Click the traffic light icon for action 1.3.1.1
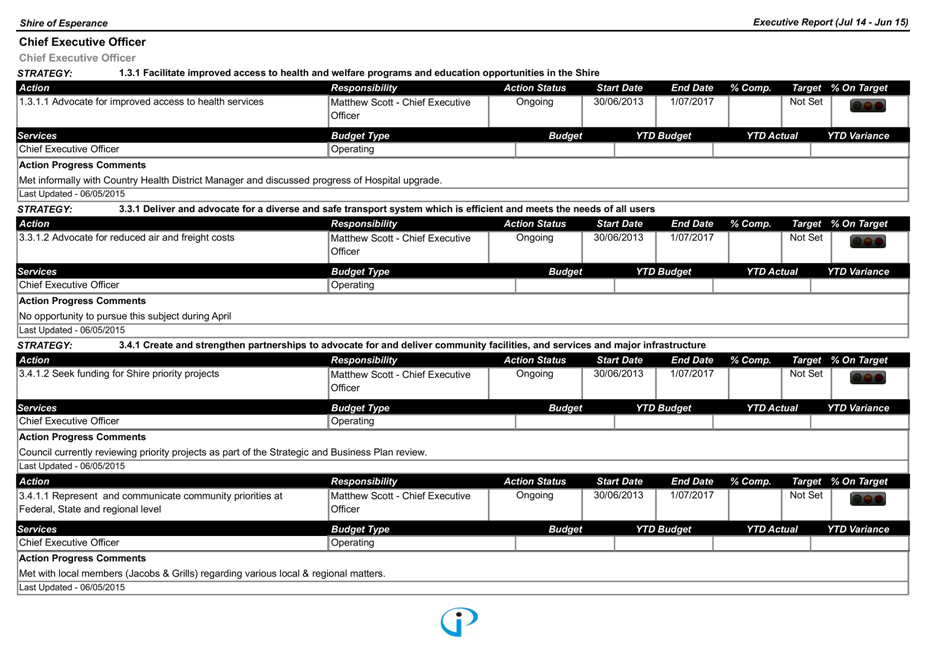928x657 pixels. pos(868,106)
